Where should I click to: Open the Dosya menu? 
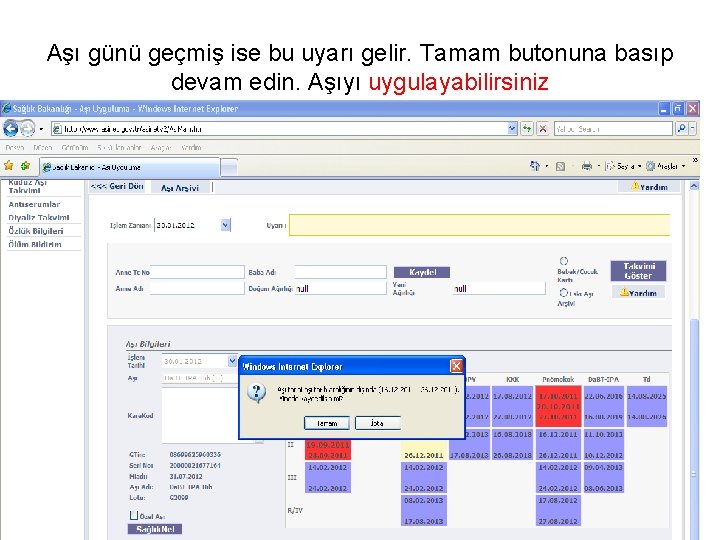coord(15,147)
